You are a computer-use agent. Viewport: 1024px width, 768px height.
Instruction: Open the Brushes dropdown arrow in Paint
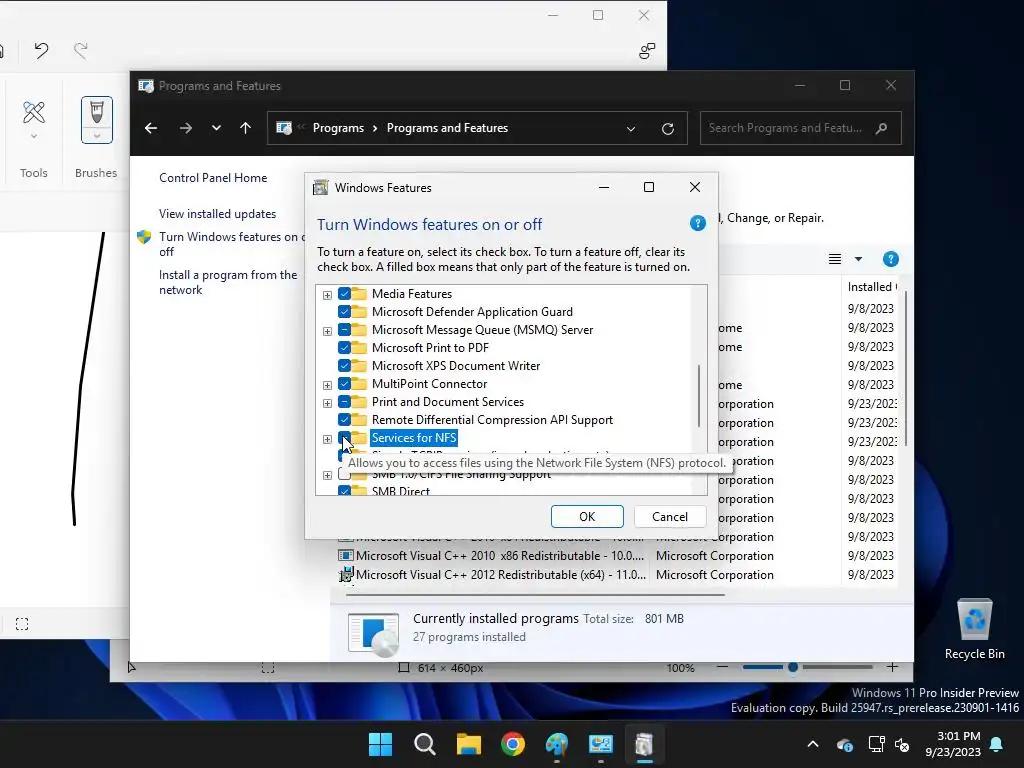pyautogui.click(x=97, y=136)
